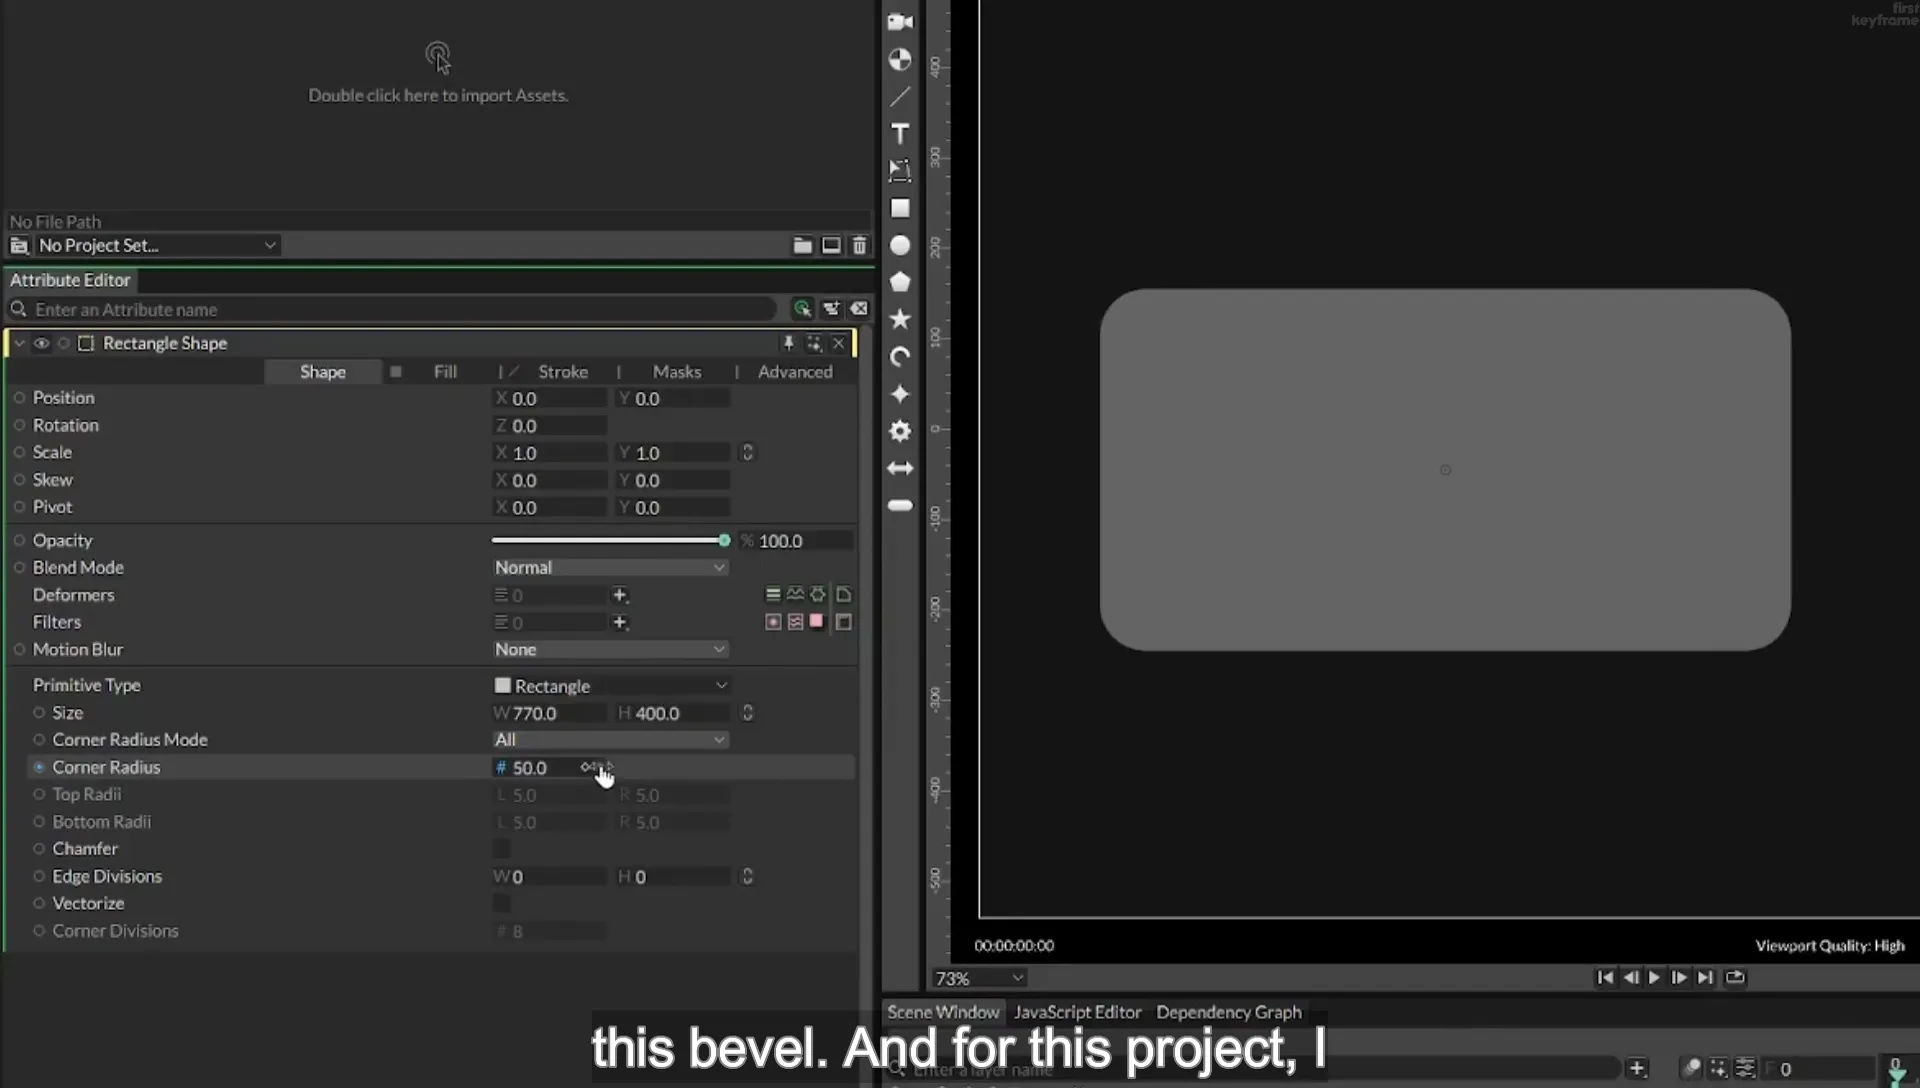Add a Filter with plus button
Image resolution: width=1920 pixels, height=1088 pixels.
point(620,622)
